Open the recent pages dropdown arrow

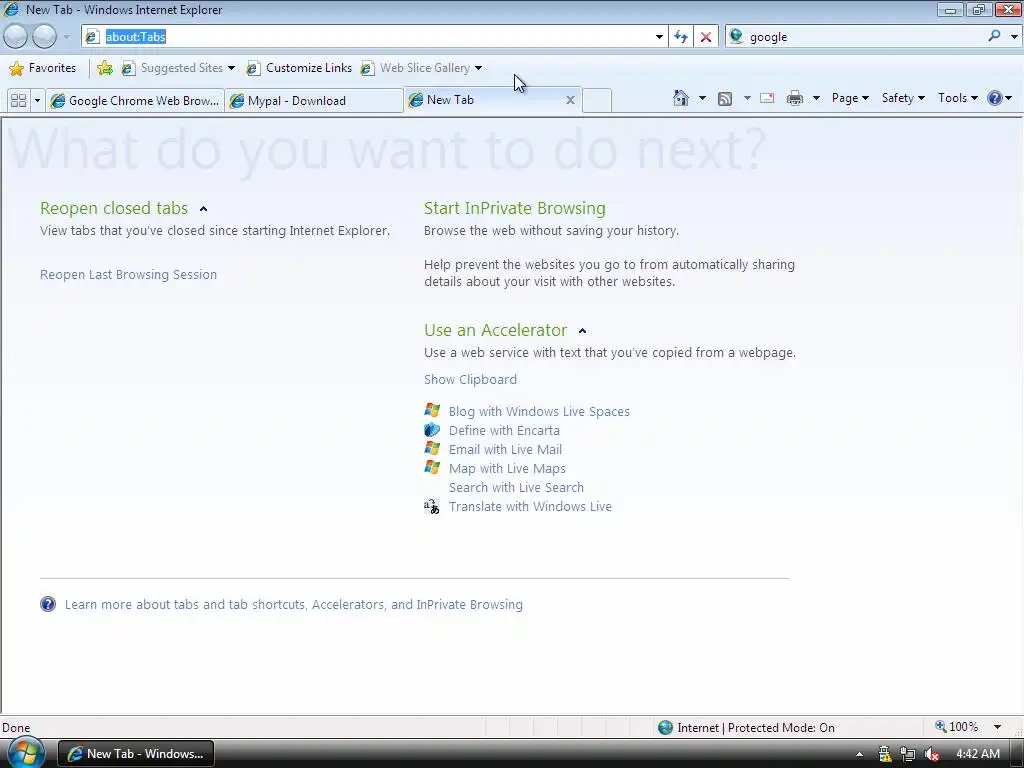point(66,37)
